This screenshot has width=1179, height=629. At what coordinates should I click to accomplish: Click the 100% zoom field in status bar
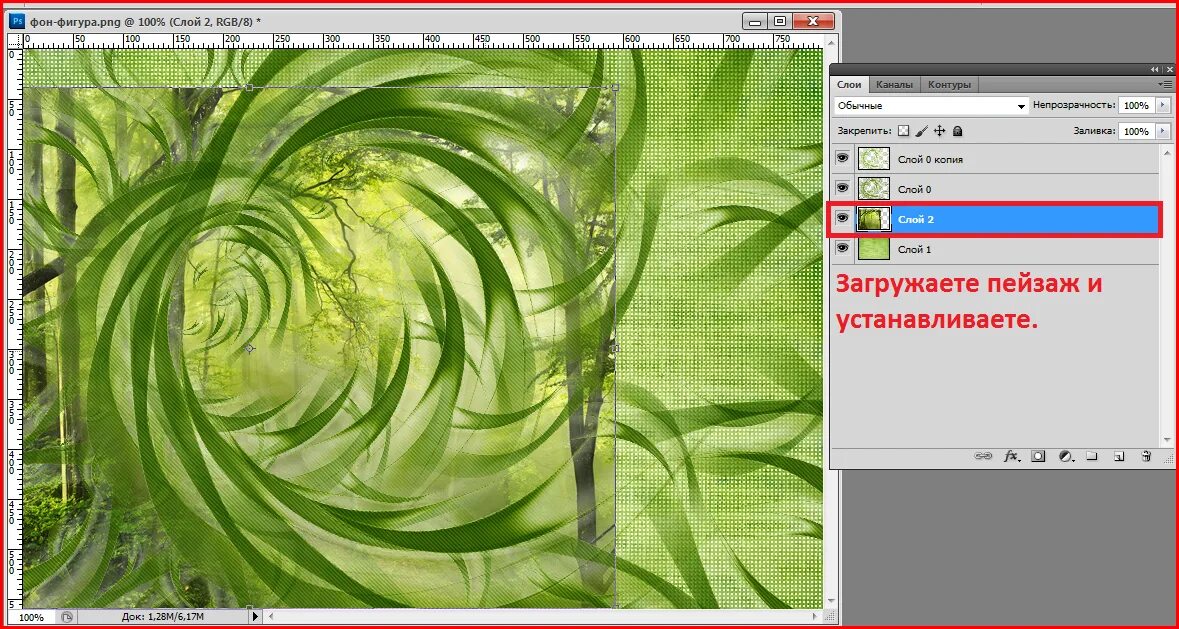coord(31,617)
